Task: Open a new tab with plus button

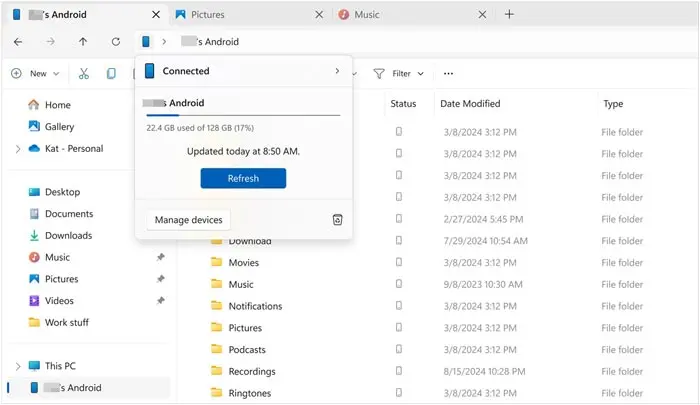Action: pos(509,15)
